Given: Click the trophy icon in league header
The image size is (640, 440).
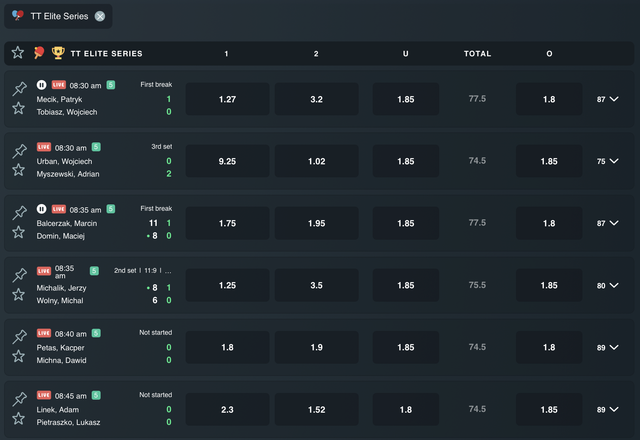Looking at the screenshot, I should (x=58, y=53).
